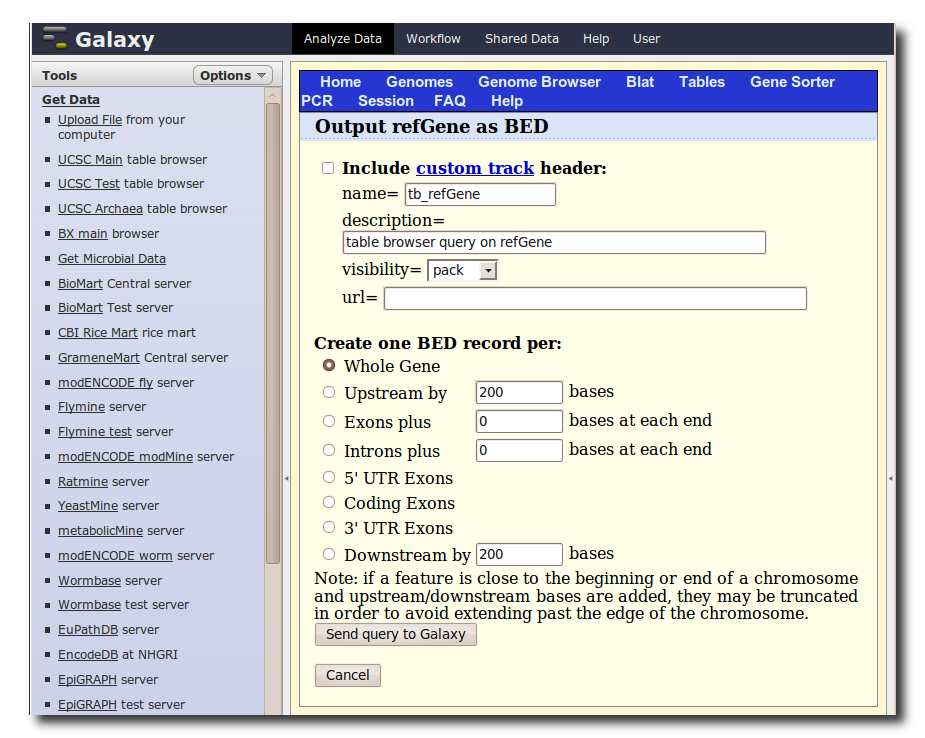Open the Tables page
This screenshot has width=925, height=738.
tap(701, 82)
